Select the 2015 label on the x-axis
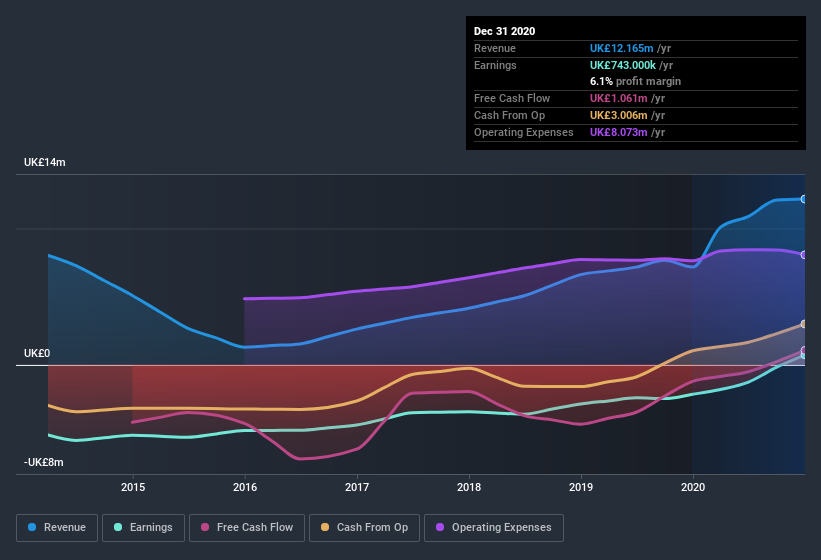 (x=133, y=487)
